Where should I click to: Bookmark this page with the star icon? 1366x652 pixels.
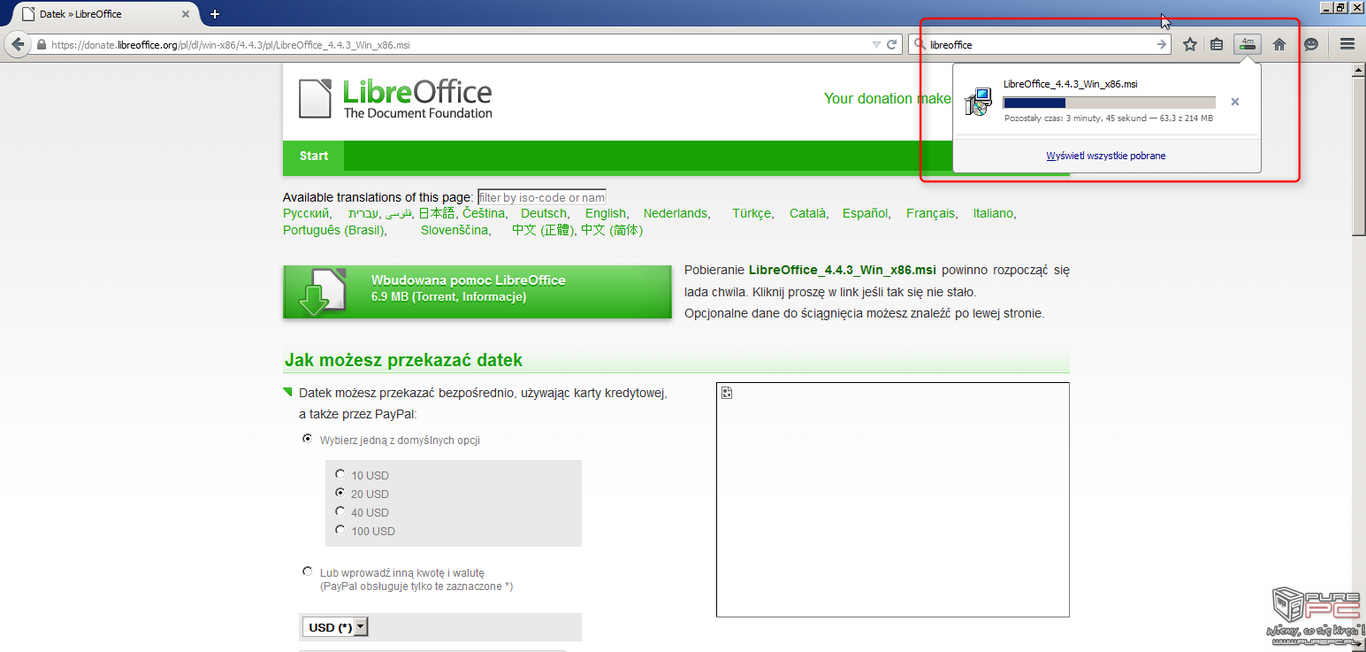click(1190, 45)
